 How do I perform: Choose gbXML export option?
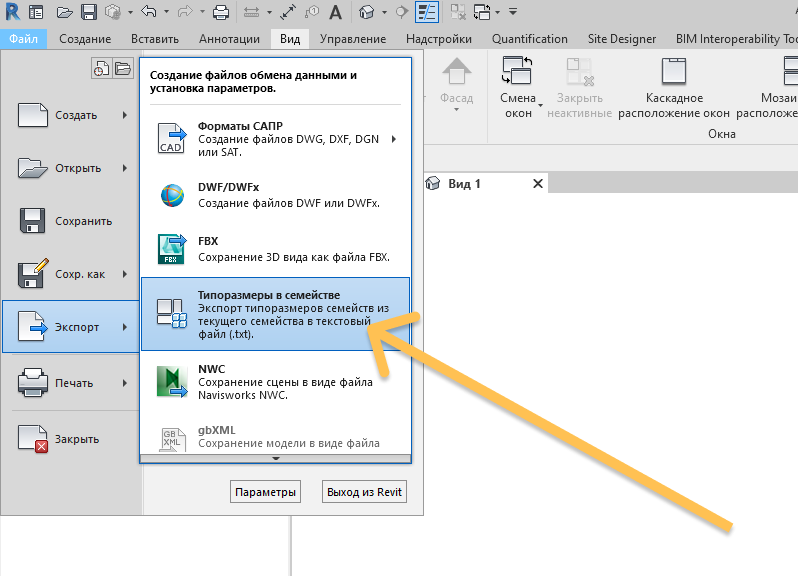pos(275,437)
